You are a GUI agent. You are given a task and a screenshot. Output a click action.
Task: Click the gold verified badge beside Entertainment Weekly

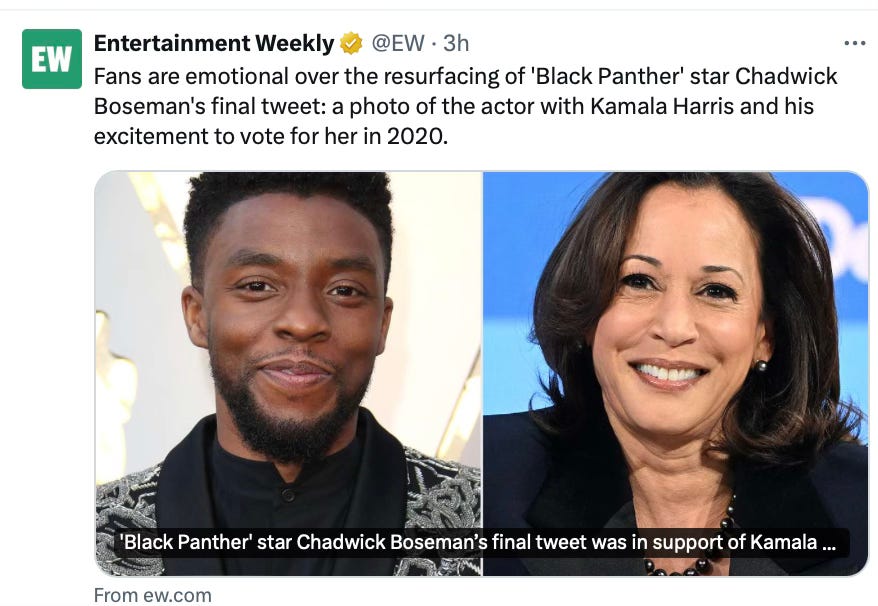coord(350,43)
